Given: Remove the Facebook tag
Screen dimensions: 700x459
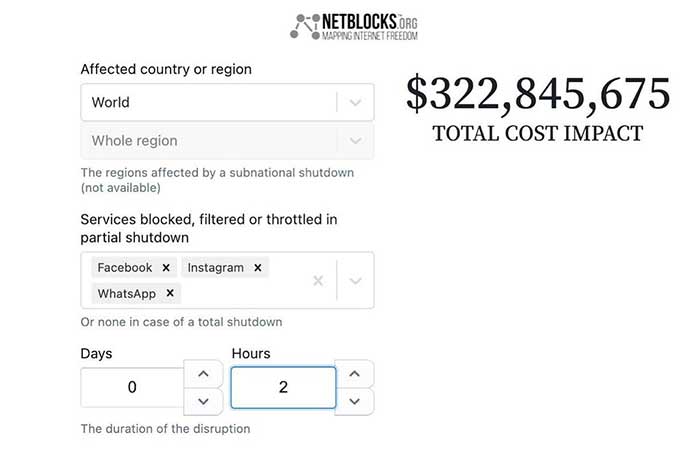Looking at the screenshot, I should tap(166, 268).
